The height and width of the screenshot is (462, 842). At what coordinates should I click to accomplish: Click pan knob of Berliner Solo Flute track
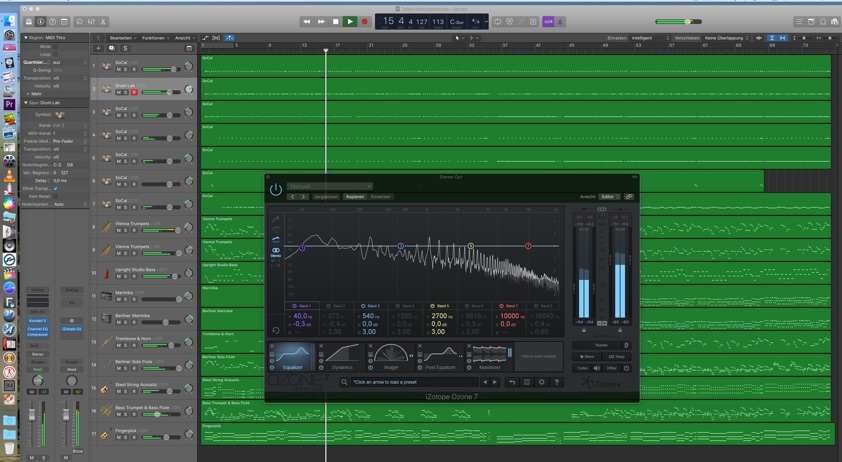[188, 365]
